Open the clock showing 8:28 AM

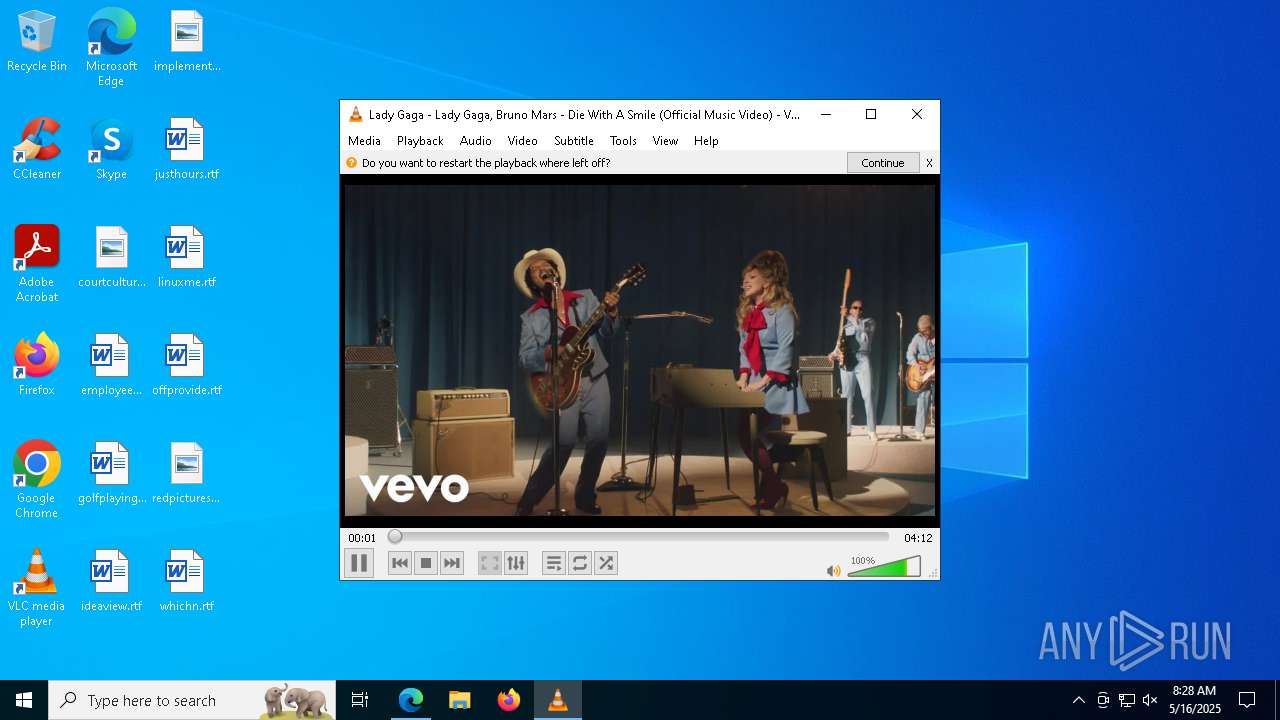click(1195, 700)
